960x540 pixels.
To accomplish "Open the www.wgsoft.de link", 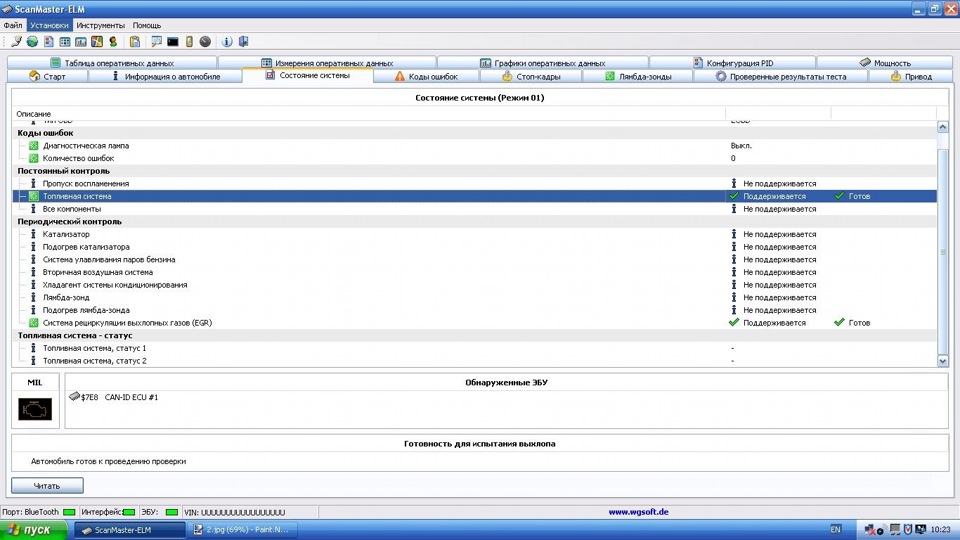I will [x=638, y=512].
